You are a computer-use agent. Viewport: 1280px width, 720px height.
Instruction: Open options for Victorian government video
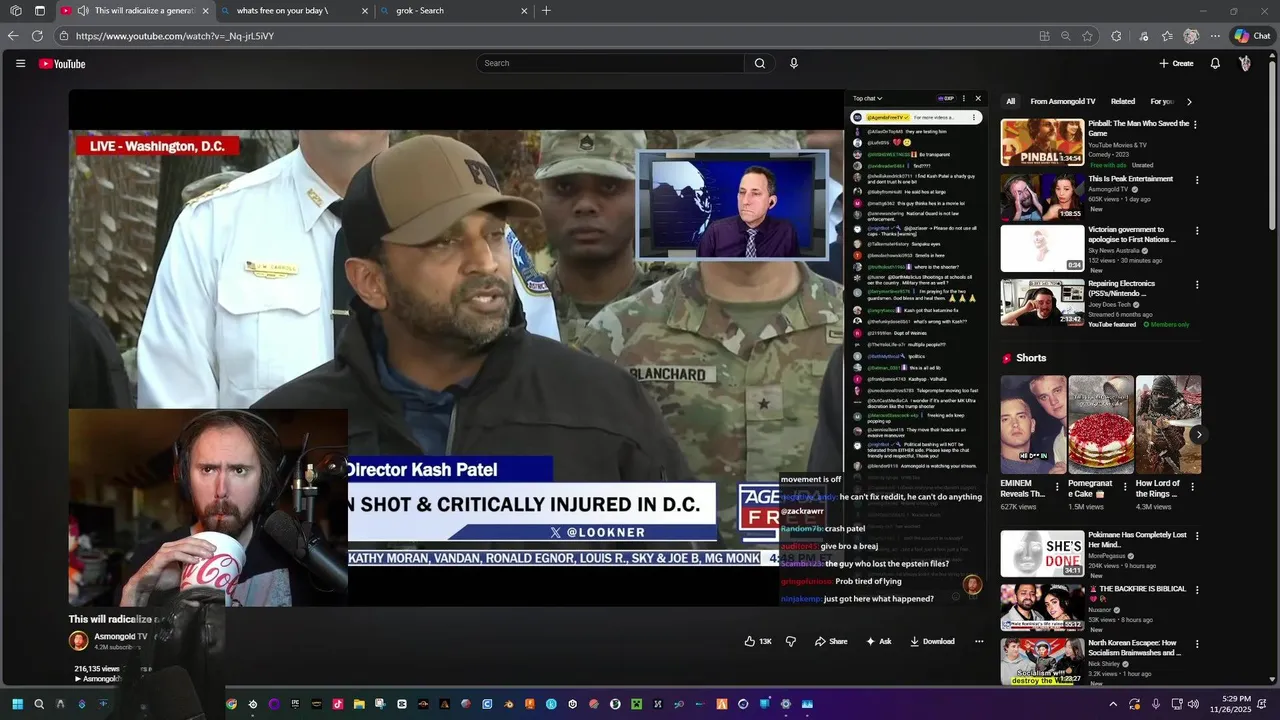click(x=1195, y=230)
